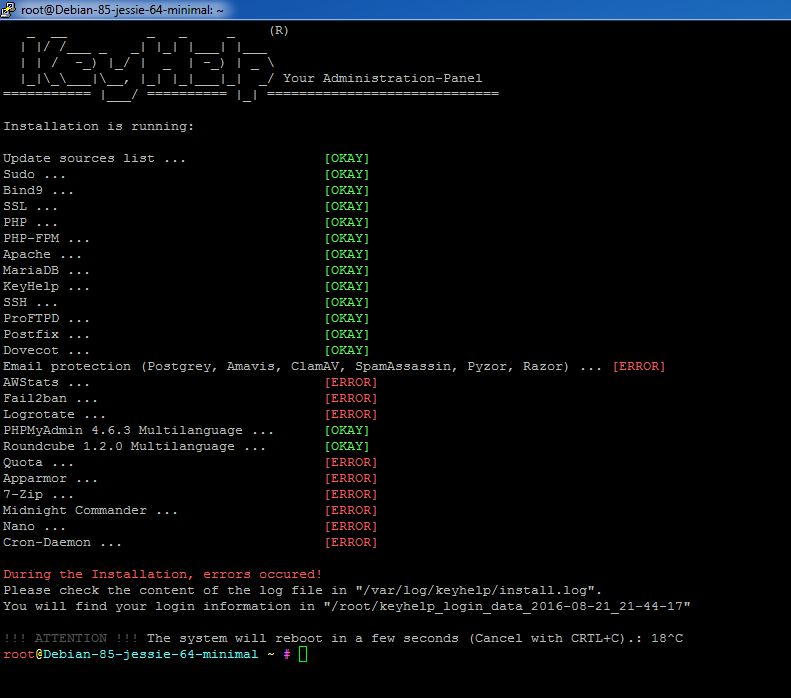Image resolution: width=791 pixels, height=698 pixels.
Task: Click the 'Your Administration-Panel' banner text
Action: 382,79
